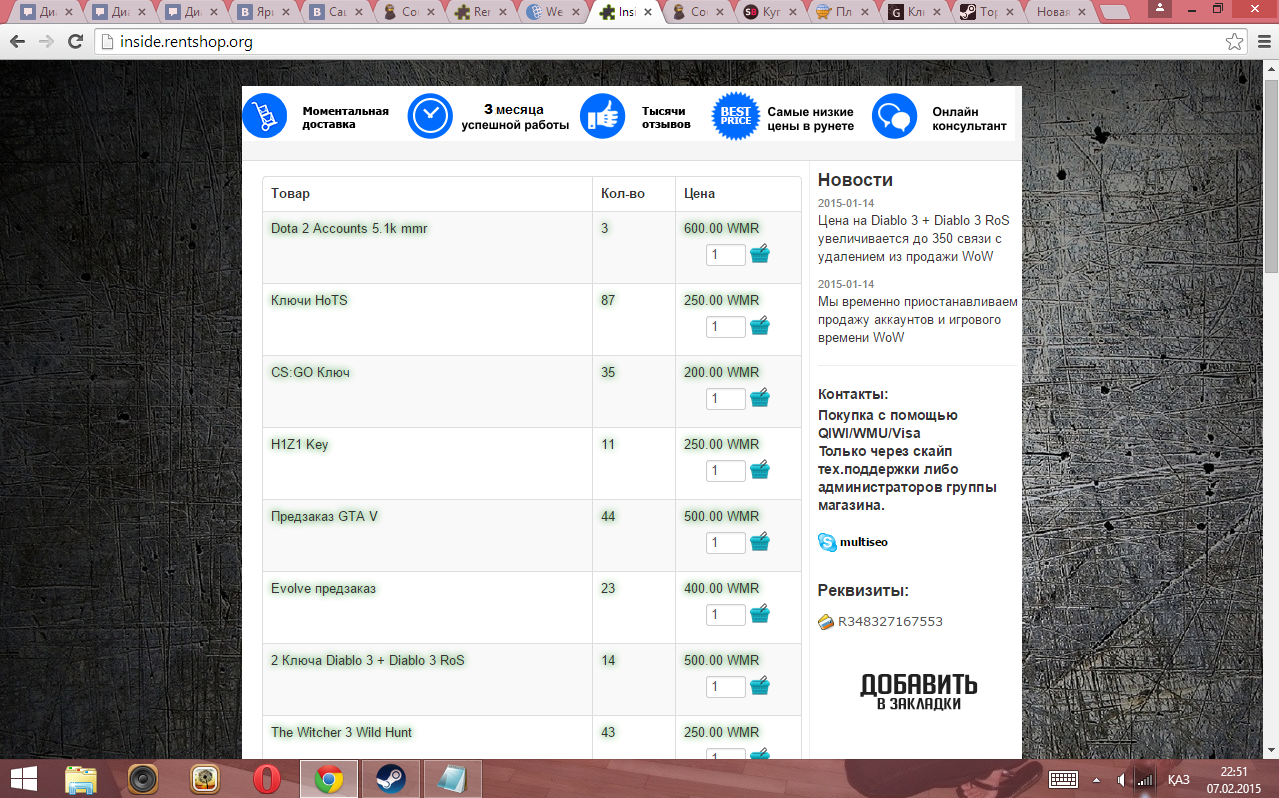The width and height of the screenshot is (1279, 798).
Task: Click the 'multiseo' Skype contact name
Action: point(864,542)
